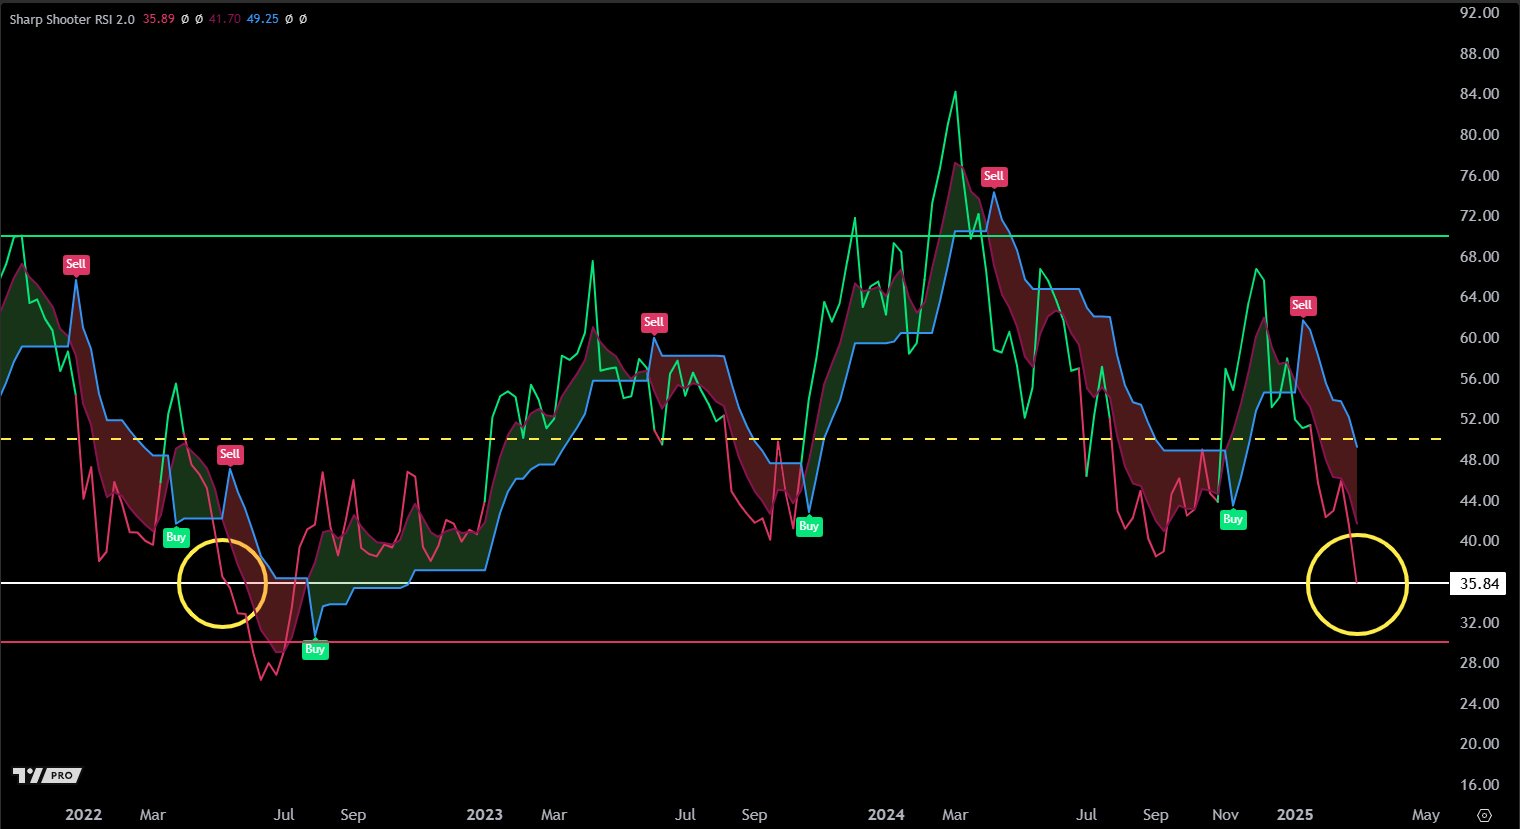Click the blue 49.25 legend value

coord(262,19)
